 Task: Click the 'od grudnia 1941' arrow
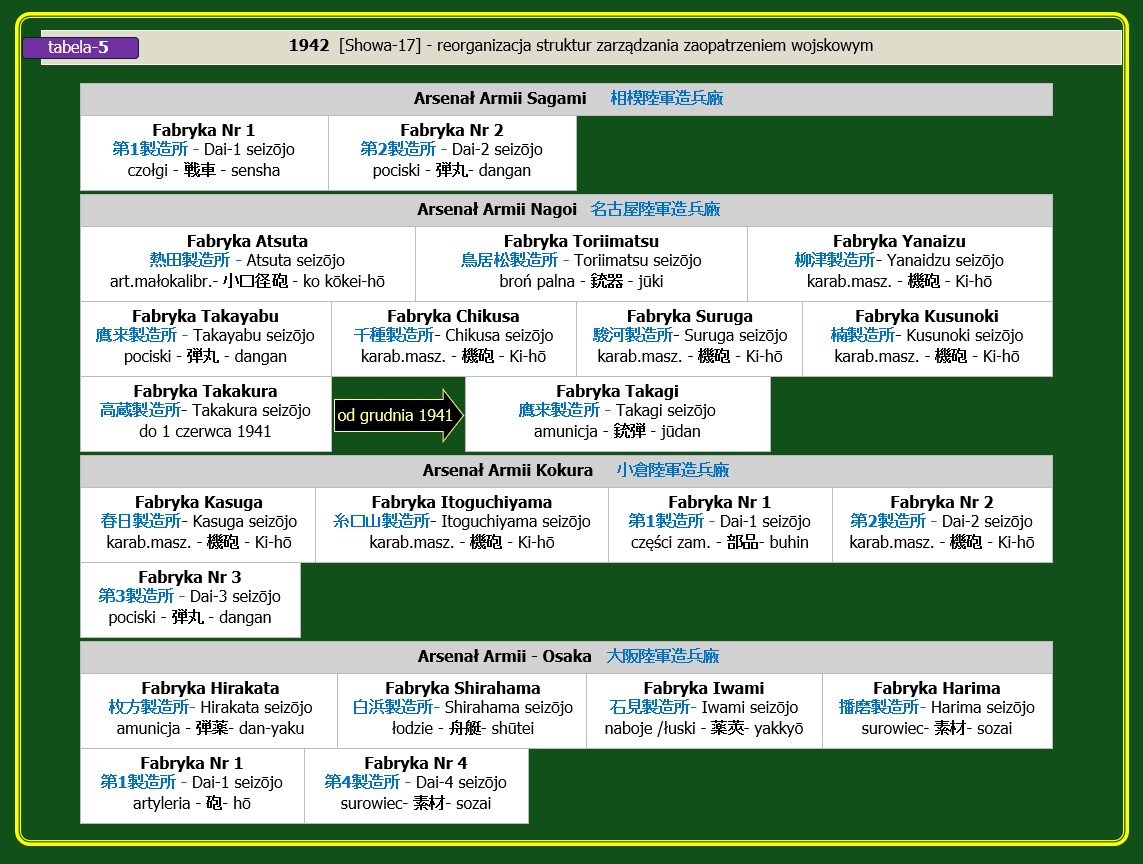click(398, 415)
